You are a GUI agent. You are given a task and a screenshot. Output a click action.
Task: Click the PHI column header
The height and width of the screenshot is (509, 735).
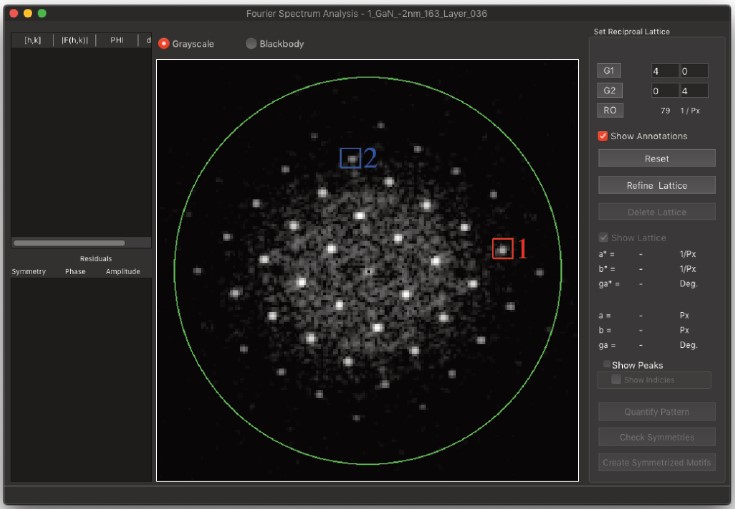(x=116, y=41)
